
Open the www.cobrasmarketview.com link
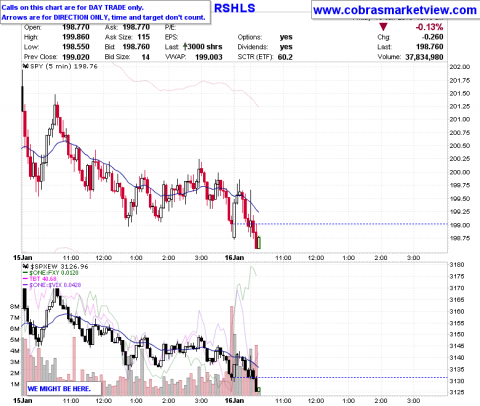coord(395,10)
